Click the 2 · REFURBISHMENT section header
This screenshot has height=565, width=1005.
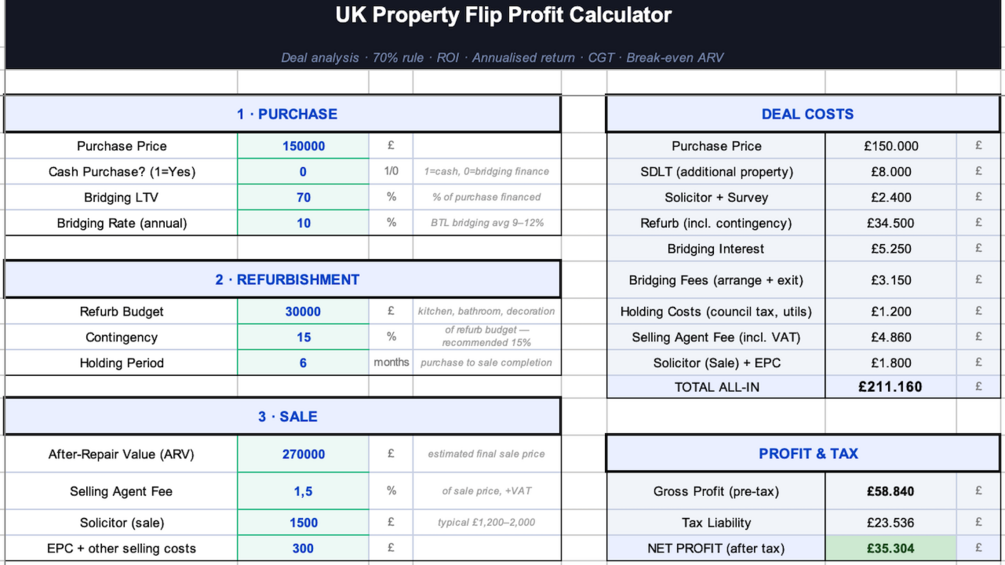283,279
